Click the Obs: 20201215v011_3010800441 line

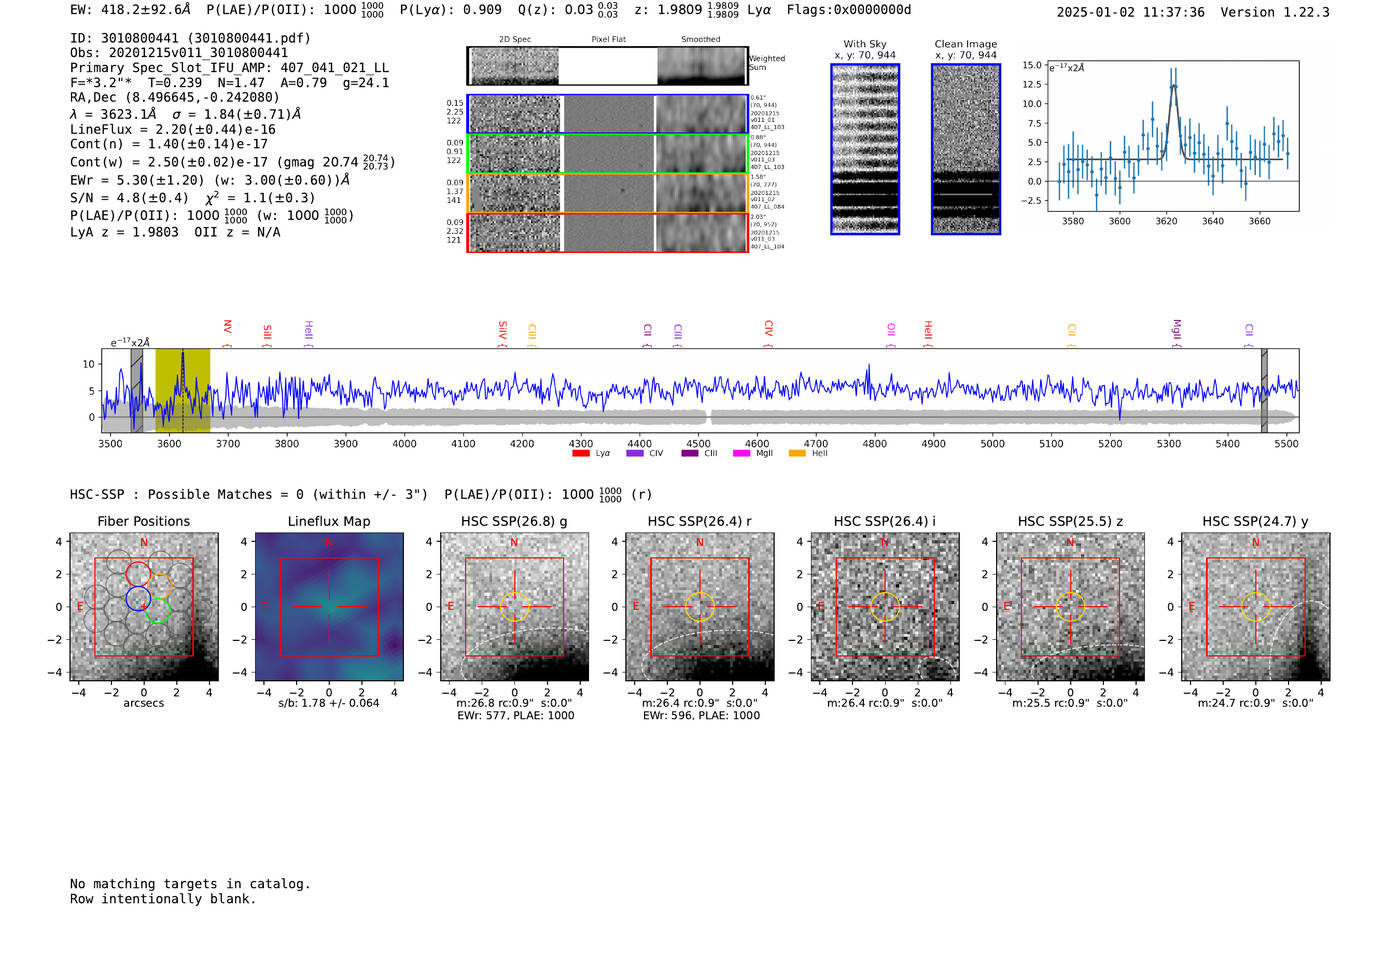point(179,53)
